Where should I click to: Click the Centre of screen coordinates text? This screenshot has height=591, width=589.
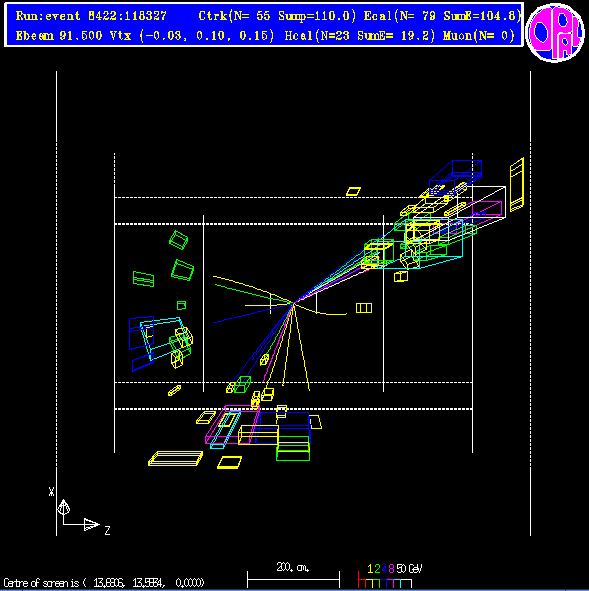[x=104, y=583]
